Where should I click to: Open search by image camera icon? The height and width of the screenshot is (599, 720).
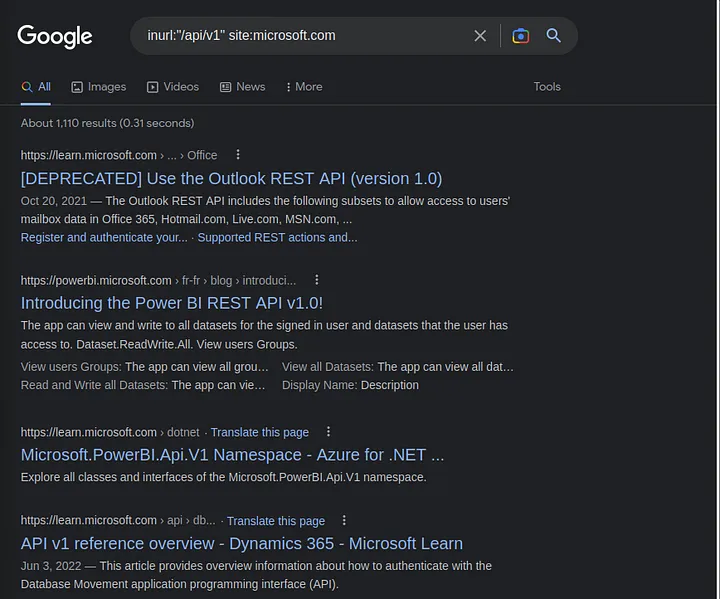tap(520, 36)
